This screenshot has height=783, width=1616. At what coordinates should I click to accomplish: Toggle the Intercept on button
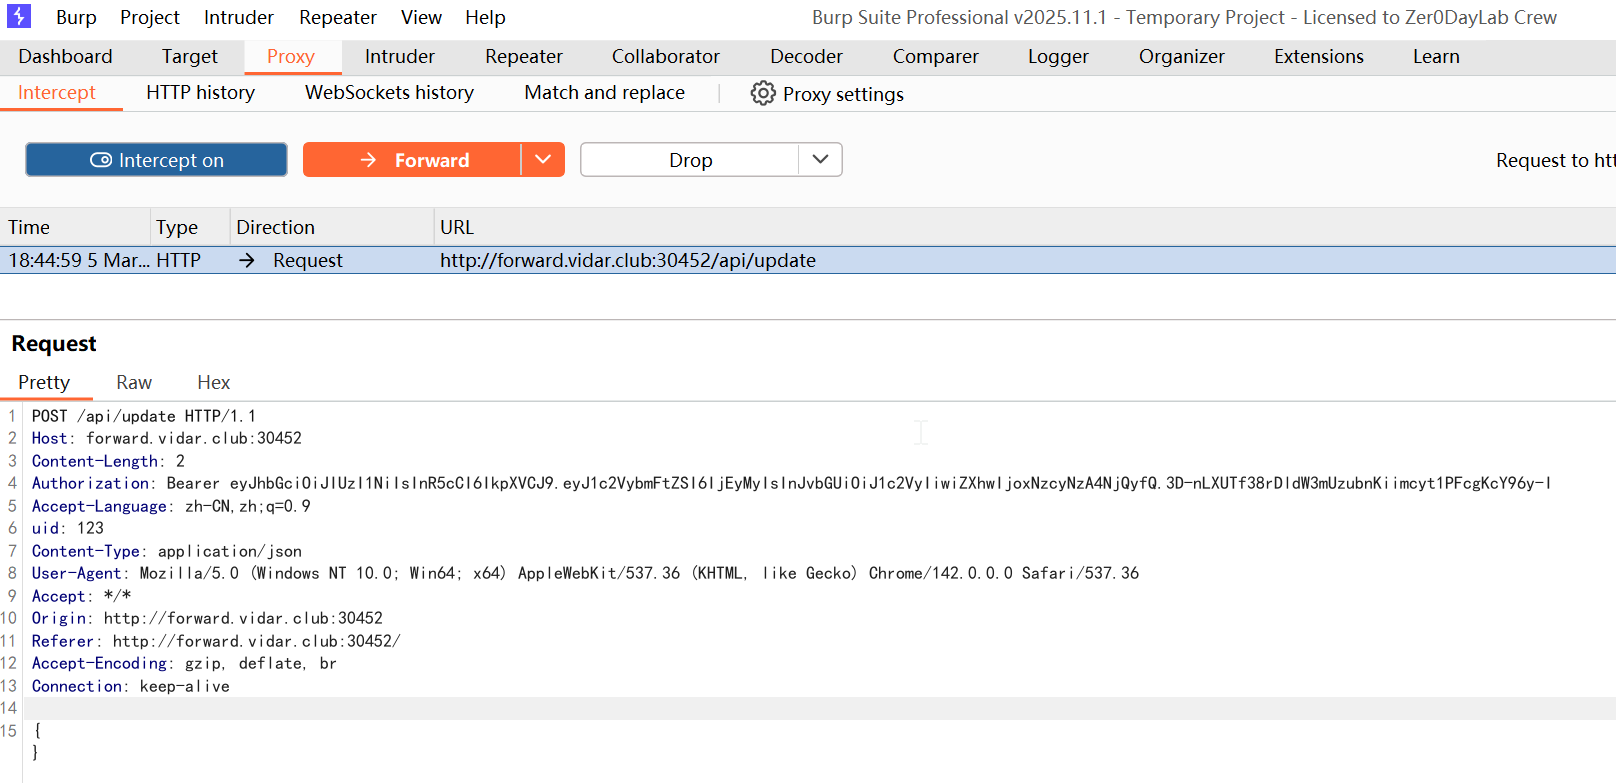156,160
